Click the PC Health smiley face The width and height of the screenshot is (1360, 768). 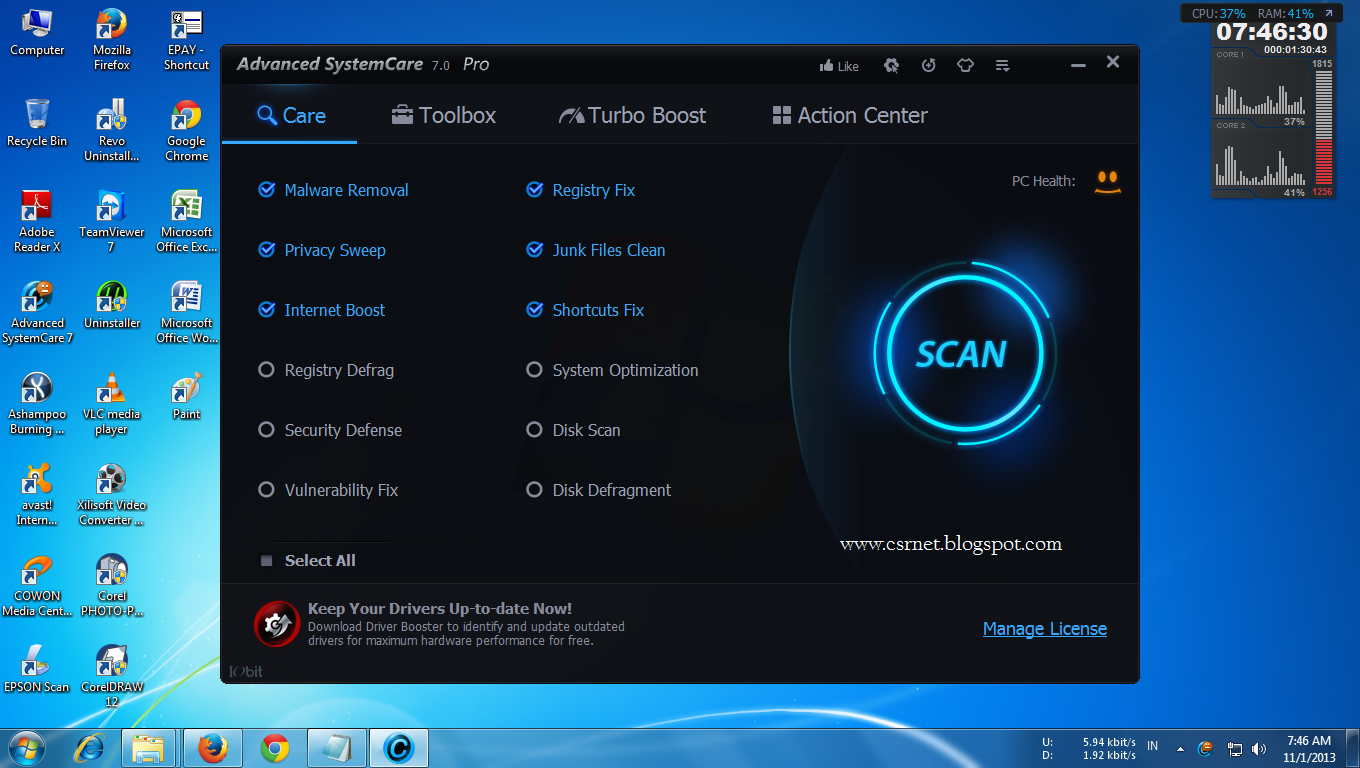pos(1107,181)
